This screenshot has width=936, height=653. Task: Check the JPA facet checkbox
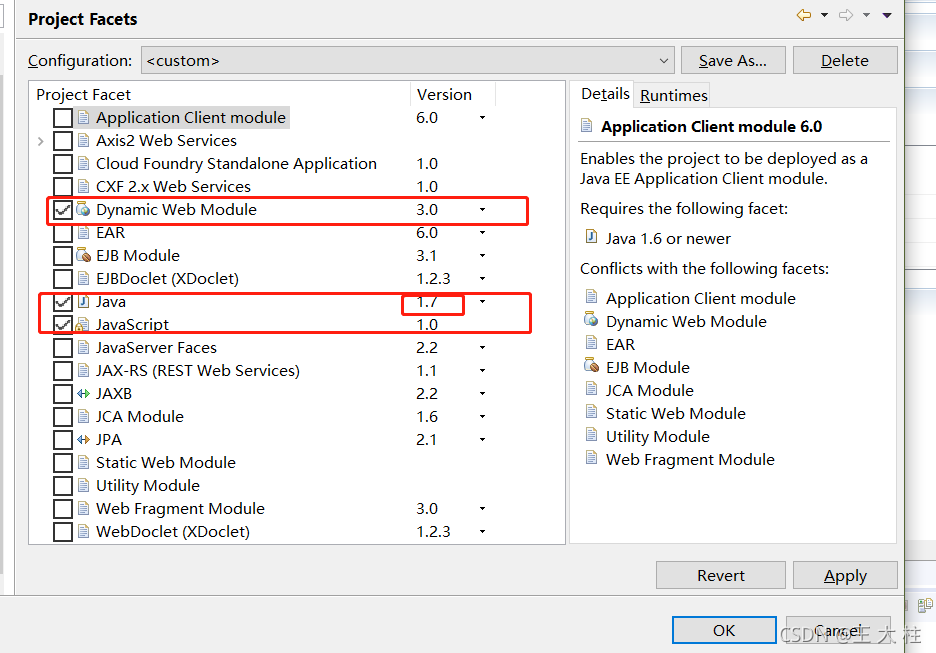point(63,440)
